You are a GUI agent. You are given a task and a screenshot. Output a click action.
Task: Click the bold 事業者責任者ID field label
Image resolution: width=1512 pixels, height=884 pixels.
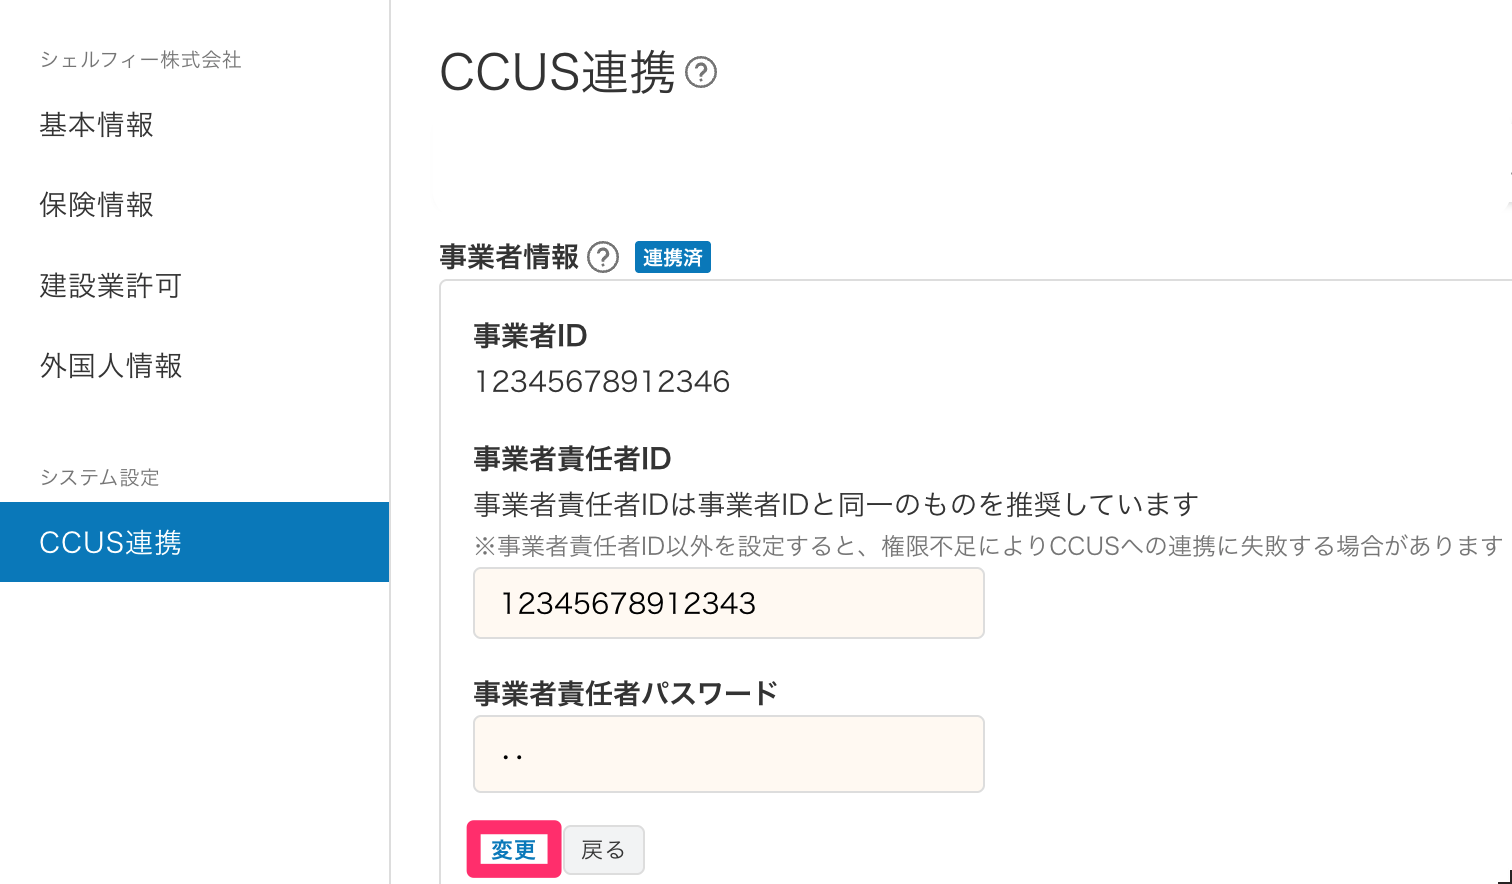(572, 459)
